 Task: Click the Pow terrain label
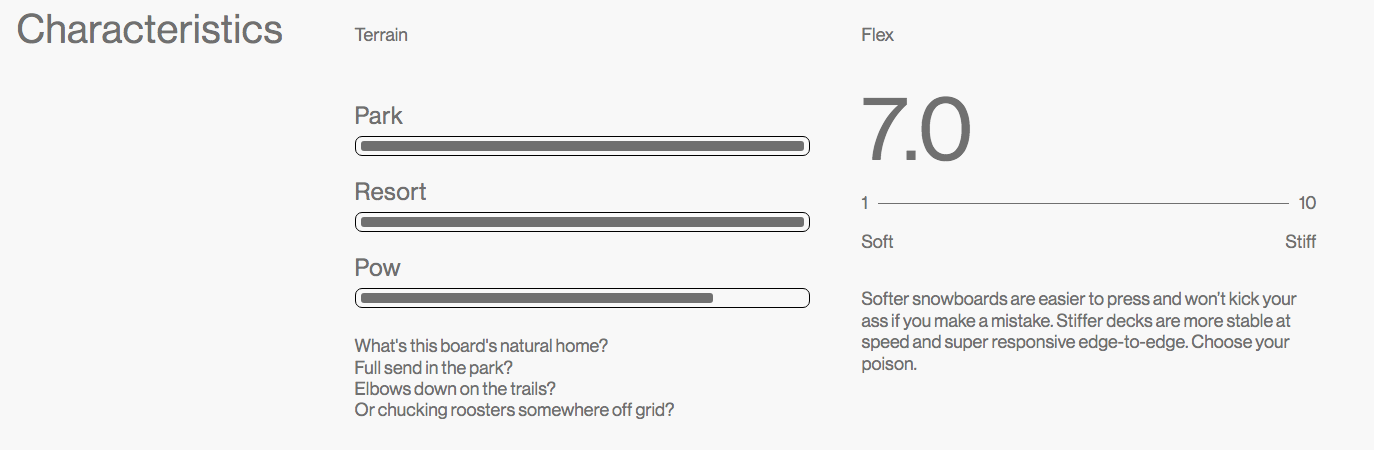(377, 268)
